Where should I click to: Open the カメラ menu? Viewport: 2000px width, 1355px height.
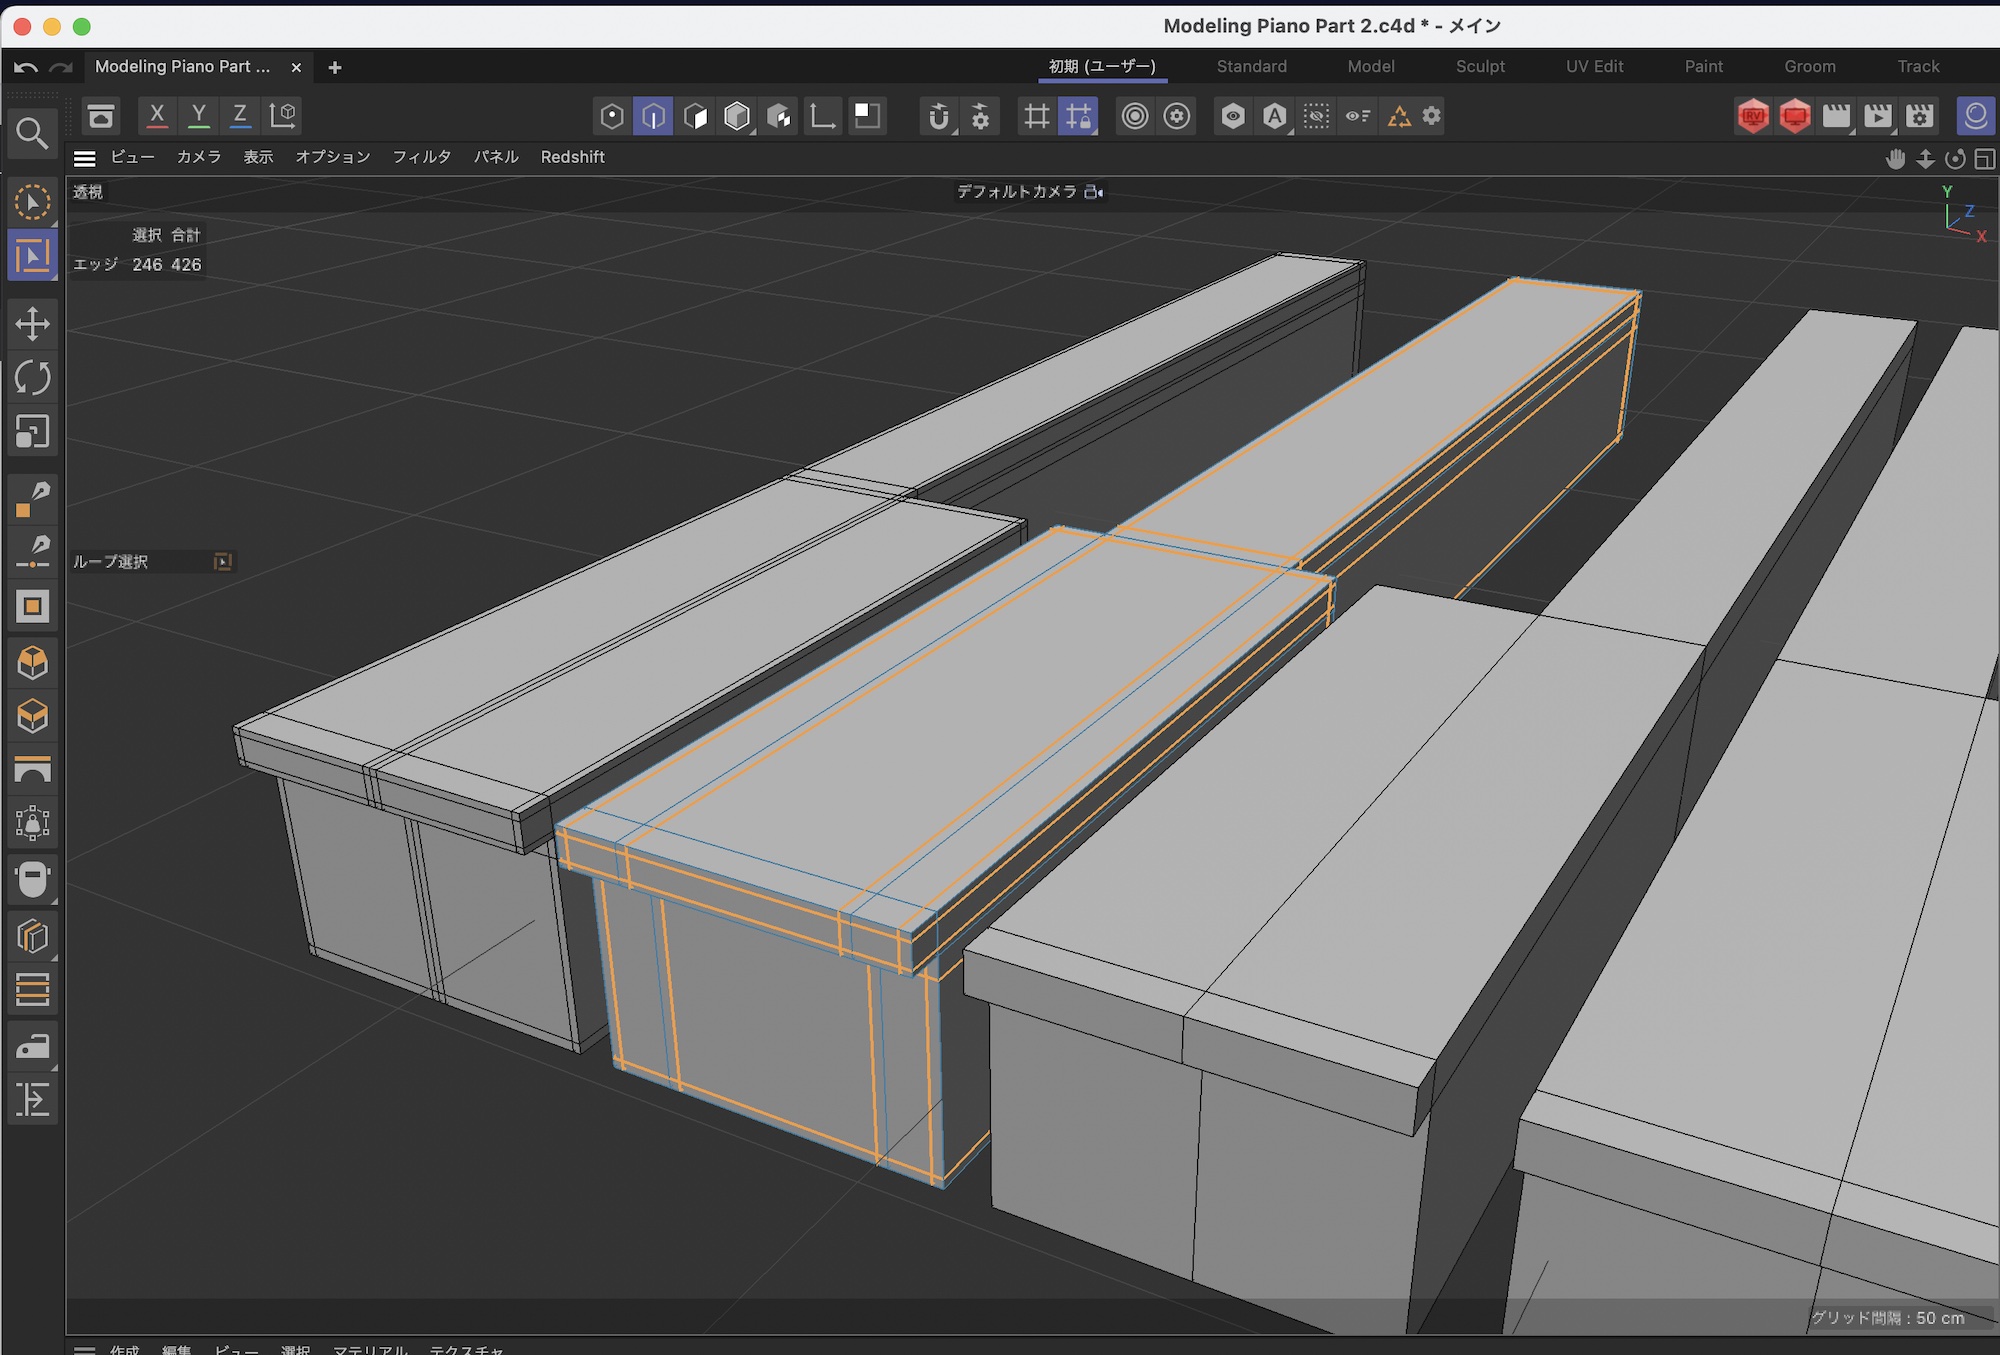tap(198, 157)
